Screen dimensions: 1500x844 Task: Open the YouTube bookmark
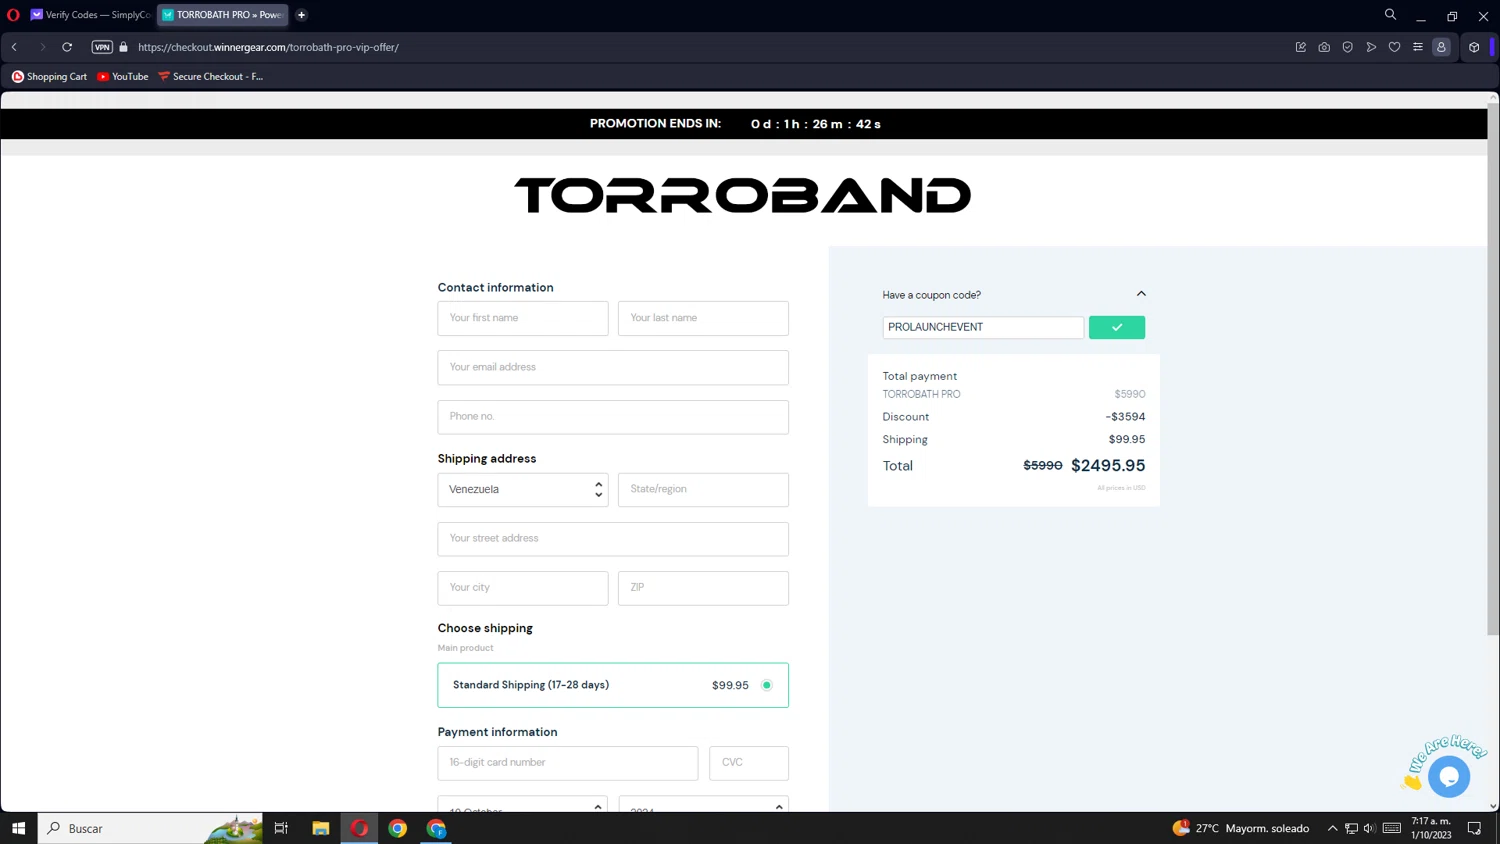pos(122,76)
